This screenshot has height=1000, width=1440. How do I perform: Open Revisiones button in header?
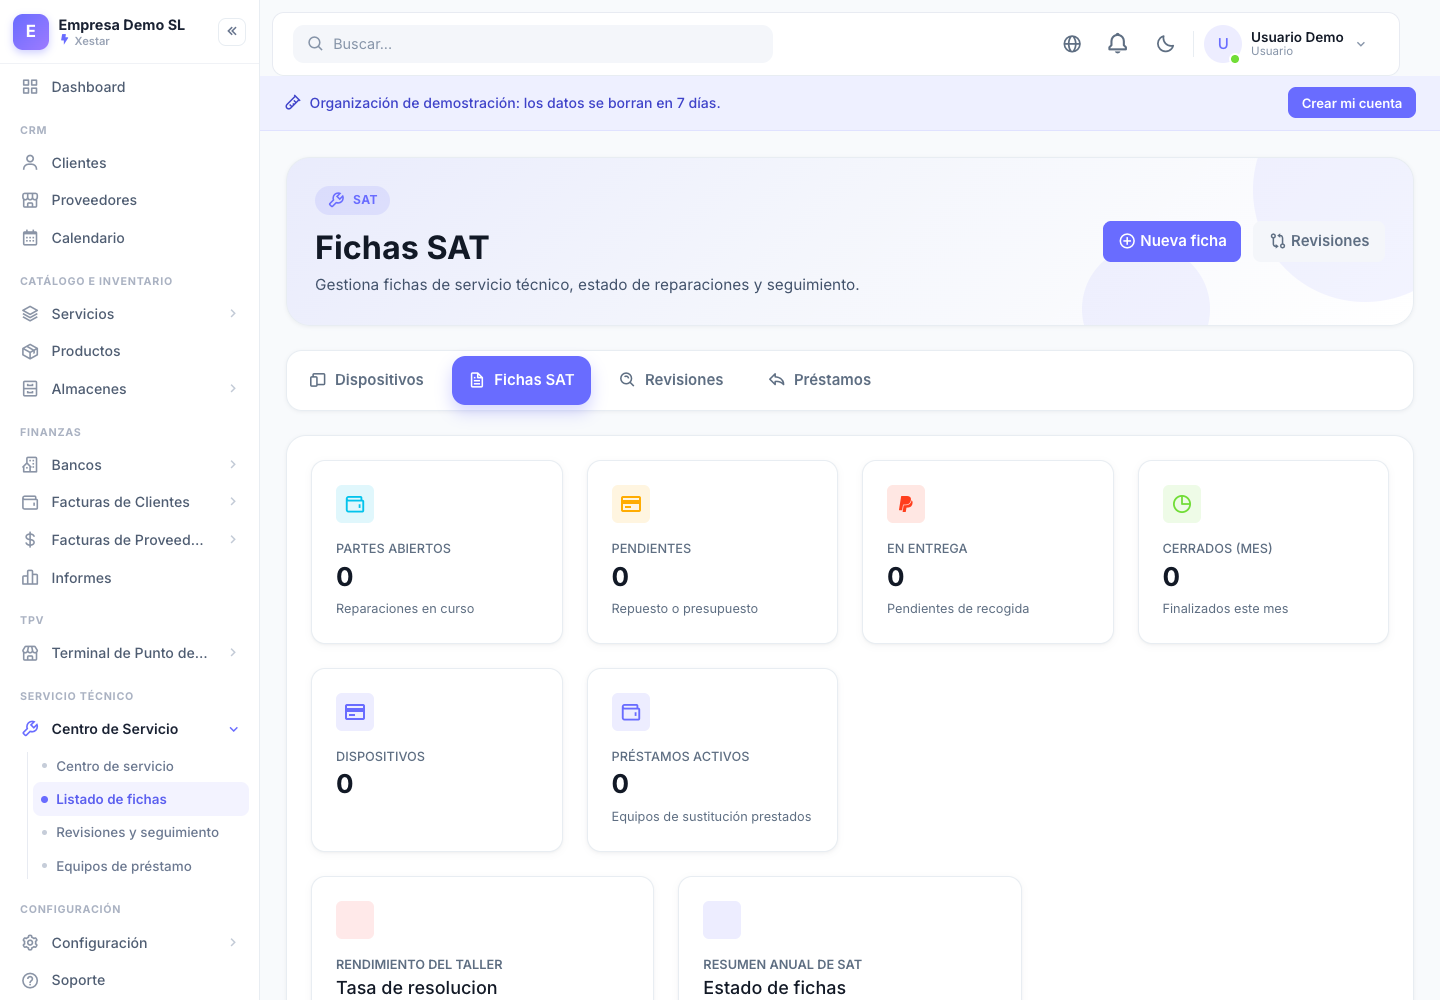1320,241
